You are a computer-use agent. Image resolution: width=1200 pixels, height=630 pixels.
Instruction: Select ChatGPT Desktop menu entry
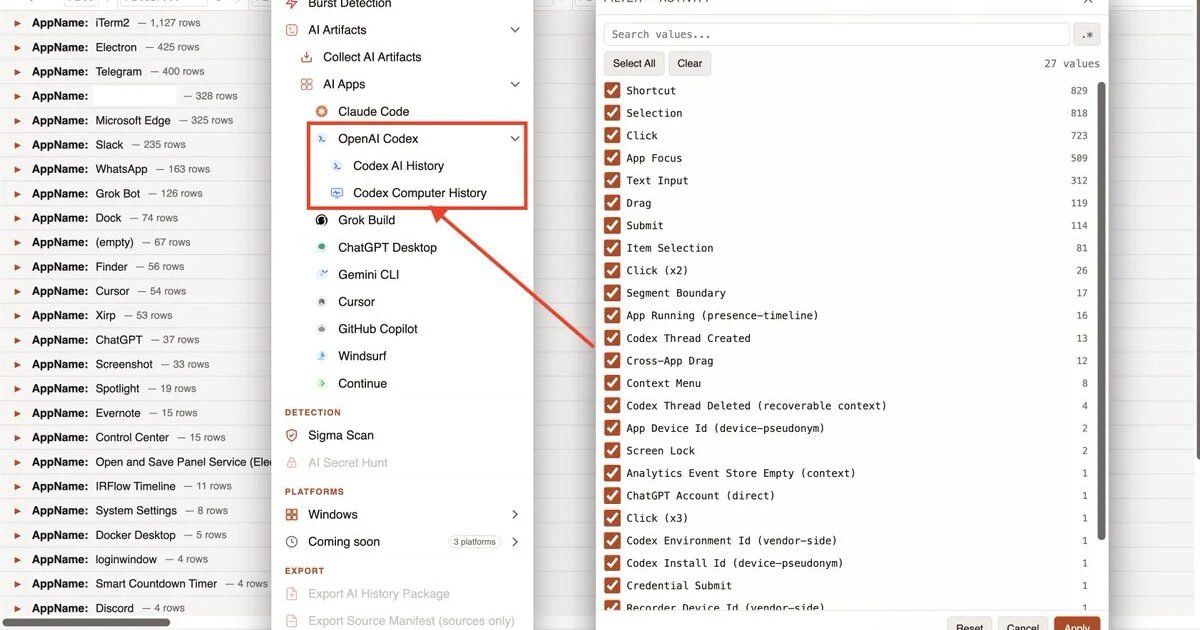click(x=387, y=247)
